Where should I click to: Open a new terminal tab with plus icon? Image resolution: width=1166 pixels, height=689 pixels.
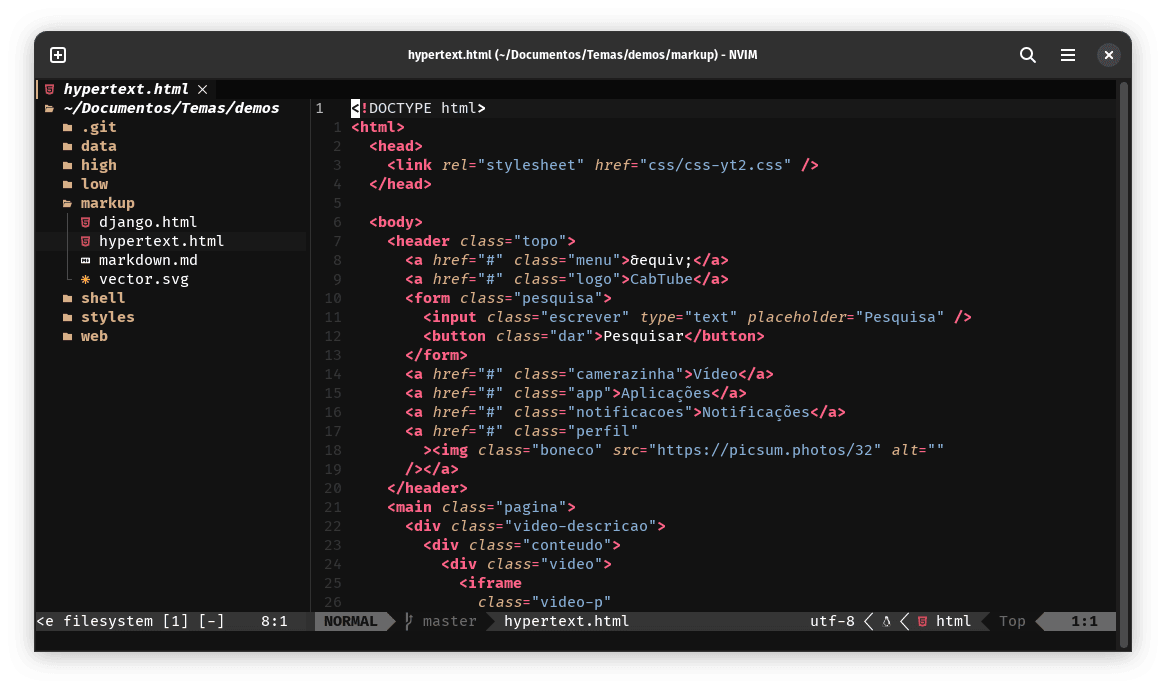click(x=58, y=55)
